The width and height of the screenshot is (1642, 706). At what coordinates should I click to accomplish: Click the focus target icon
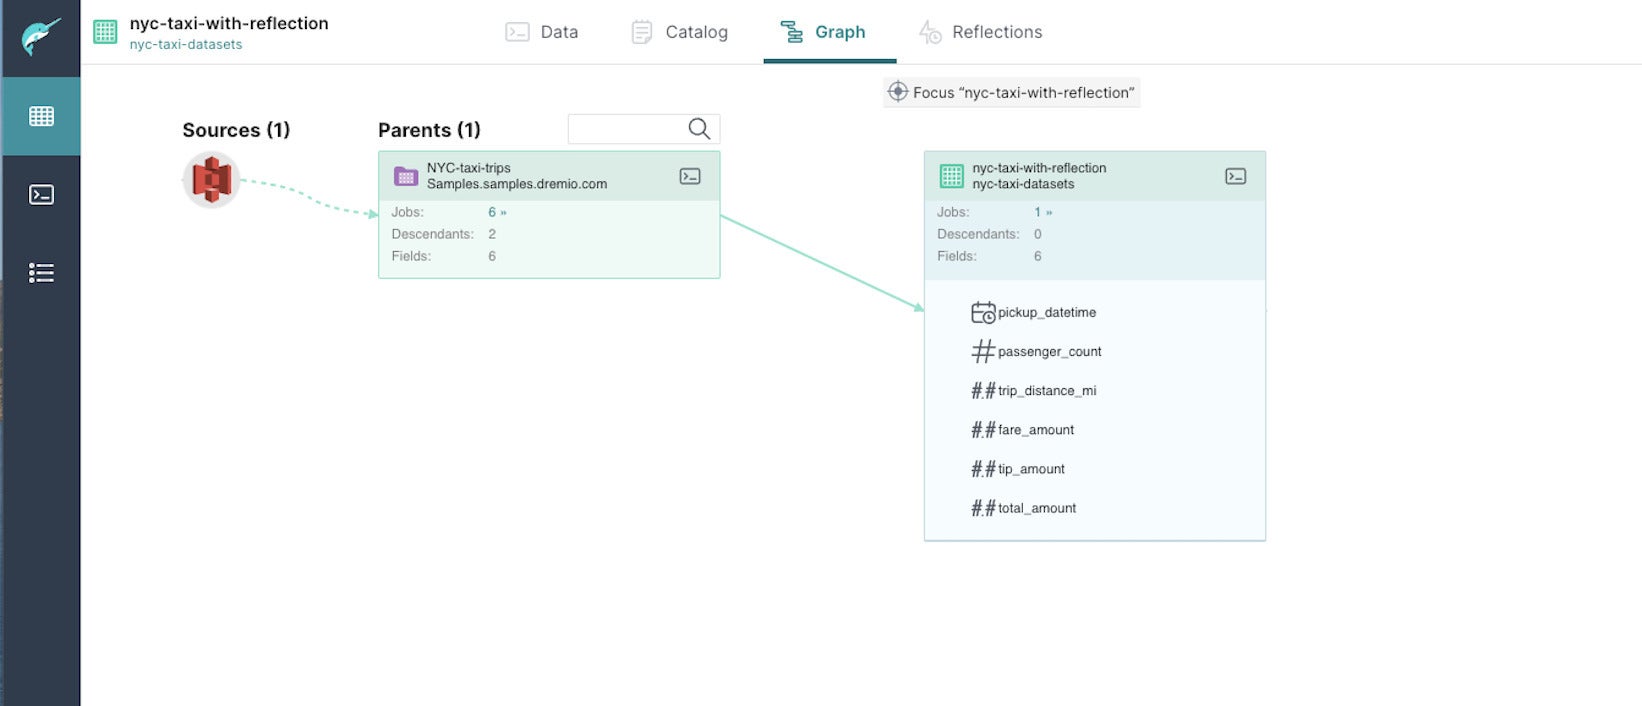tap(898, 92)
